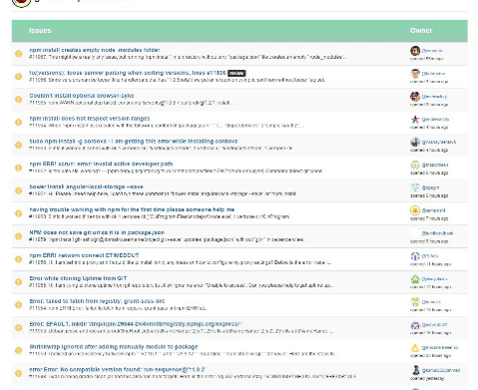Viewport: 478px width, 390px height.
Task: Click status icon for 'npm ERR! xcrun: error' issue
Action: click(x=19, y=168)
